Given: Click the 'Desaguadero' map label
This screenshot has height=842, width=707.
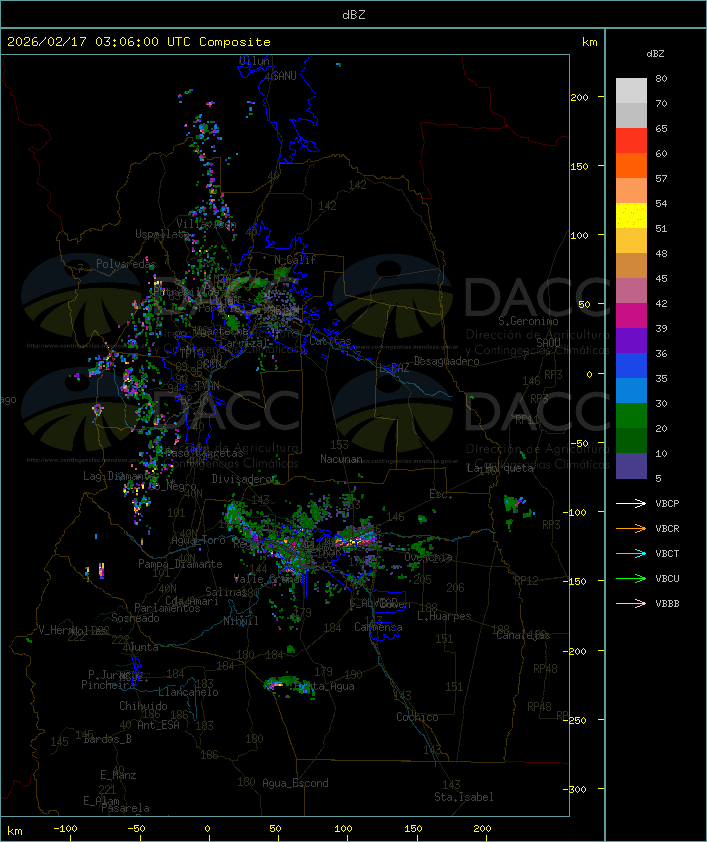Looking at the screenshot, I should click(x=446, y=361).
